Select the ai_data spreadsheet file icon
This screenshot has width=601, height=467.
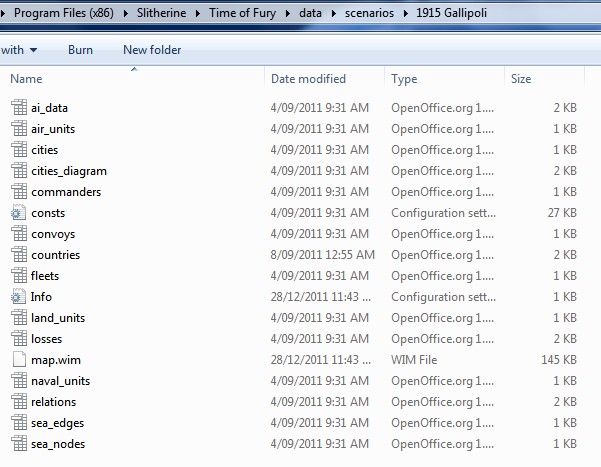click(x=19, y=108)
